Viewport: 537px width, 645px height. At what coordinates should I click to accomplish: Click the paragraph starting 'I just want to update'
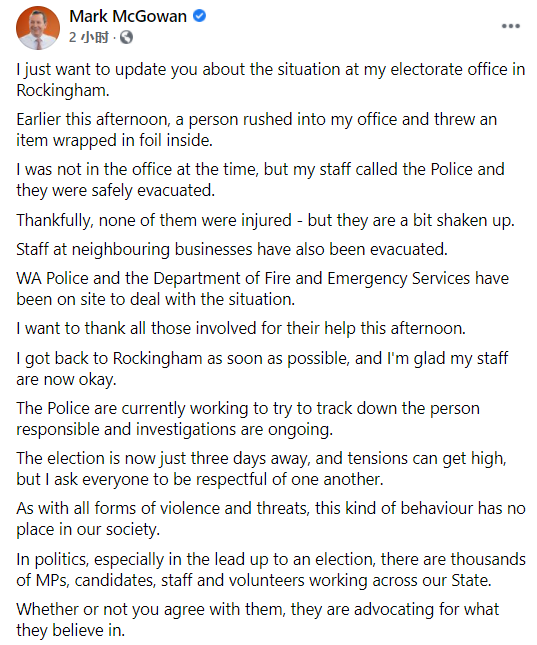pyautogui.click(x=271, y=80)
